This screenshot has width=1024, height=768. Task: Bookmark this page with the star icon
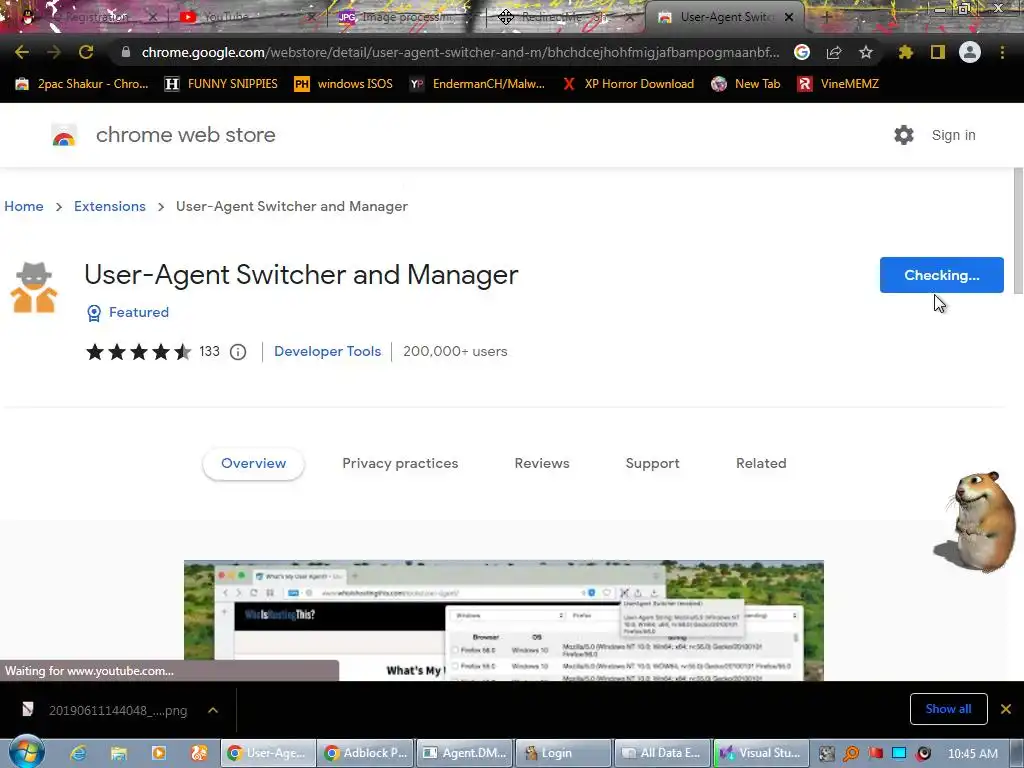(x=866, y=52)
